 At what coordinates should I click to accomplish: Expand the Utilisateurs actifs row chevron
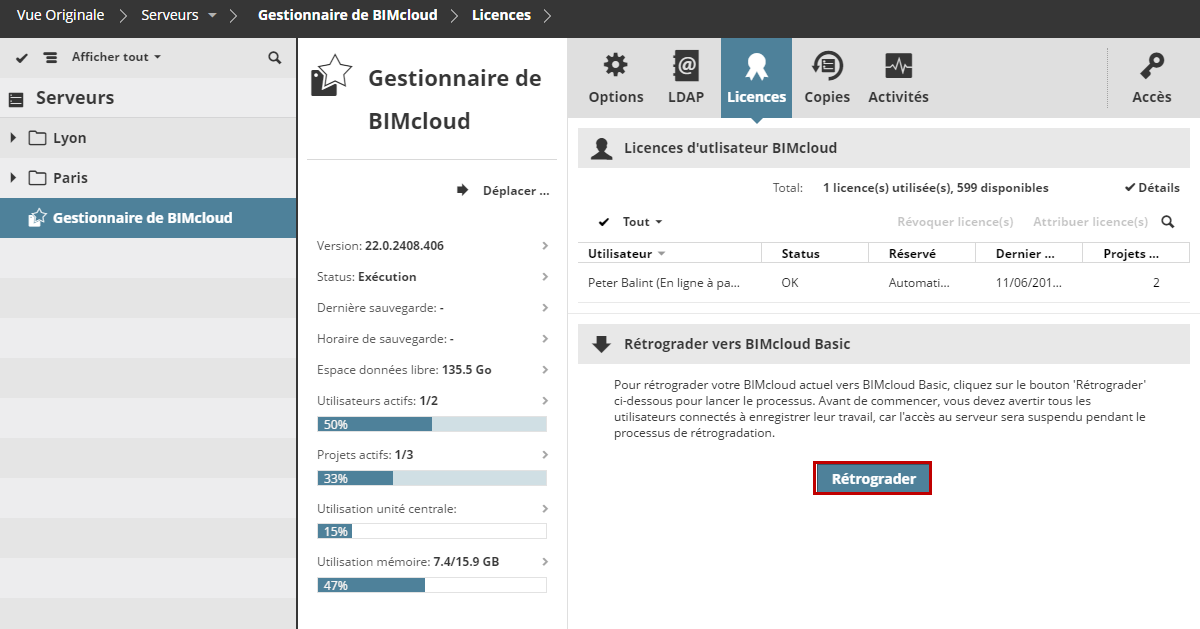[x=545, y=400]
